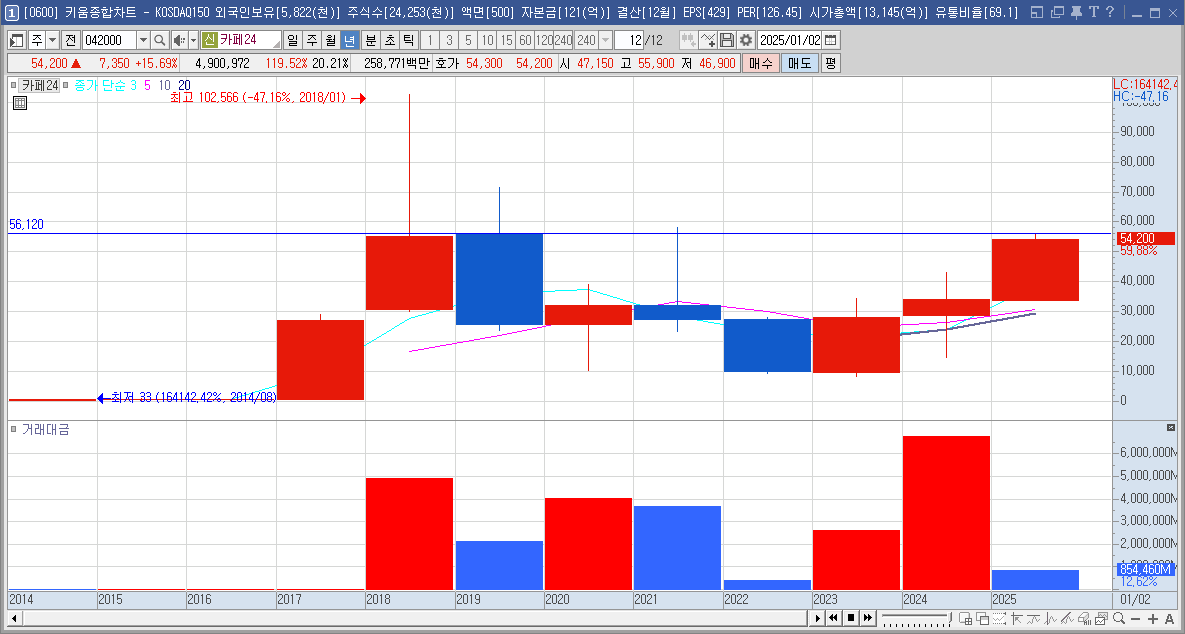Click the 2025/01/02 date field

point(789,40)
